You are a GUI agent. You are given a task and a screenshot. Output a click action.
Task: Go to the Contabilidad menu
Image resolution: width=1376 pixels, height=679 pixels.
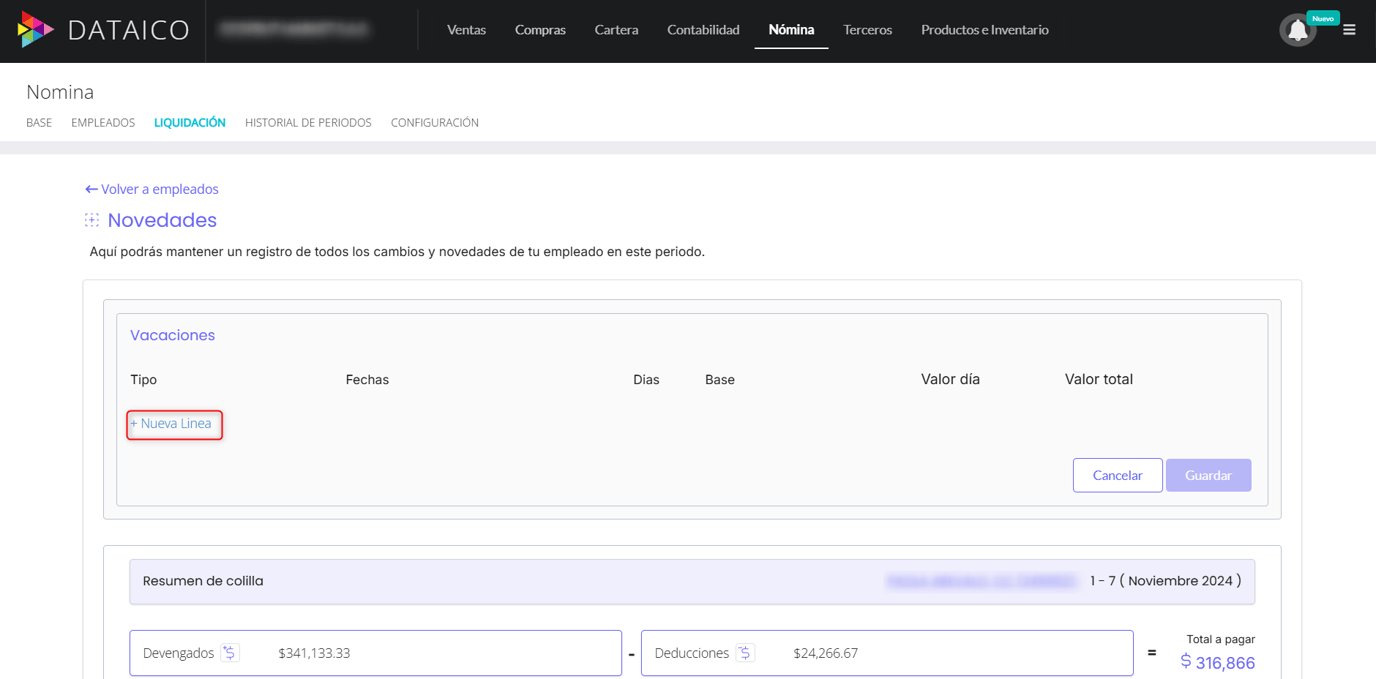pos(703,30)
